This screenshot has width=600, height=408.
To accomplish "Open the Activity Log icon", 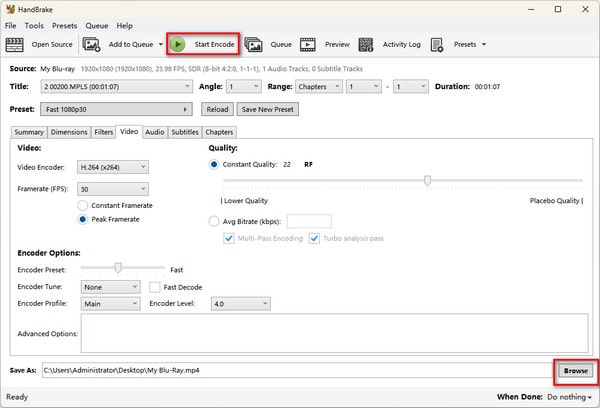I will (366, 44).
